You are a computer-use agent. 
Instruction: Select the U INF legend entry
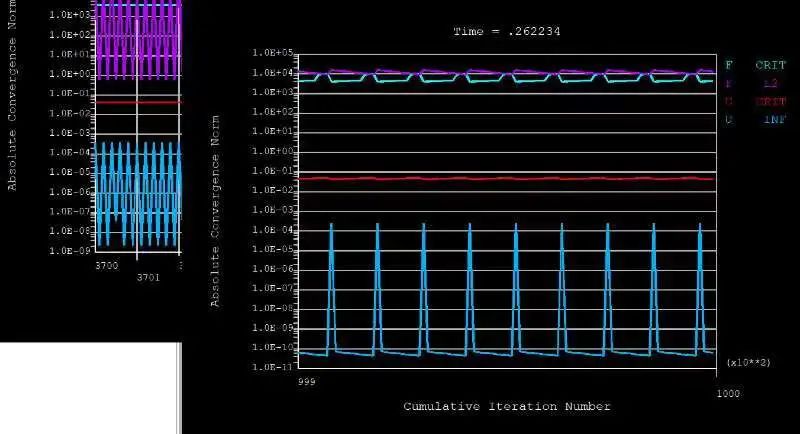click(756, 119)
